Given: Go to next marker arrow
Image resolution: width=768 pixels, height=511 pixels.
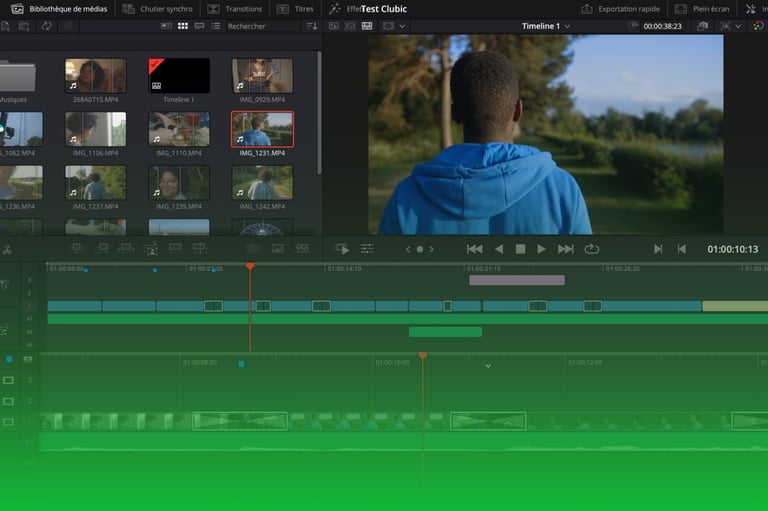Looking at the screenshot, I should pos(432,249).
